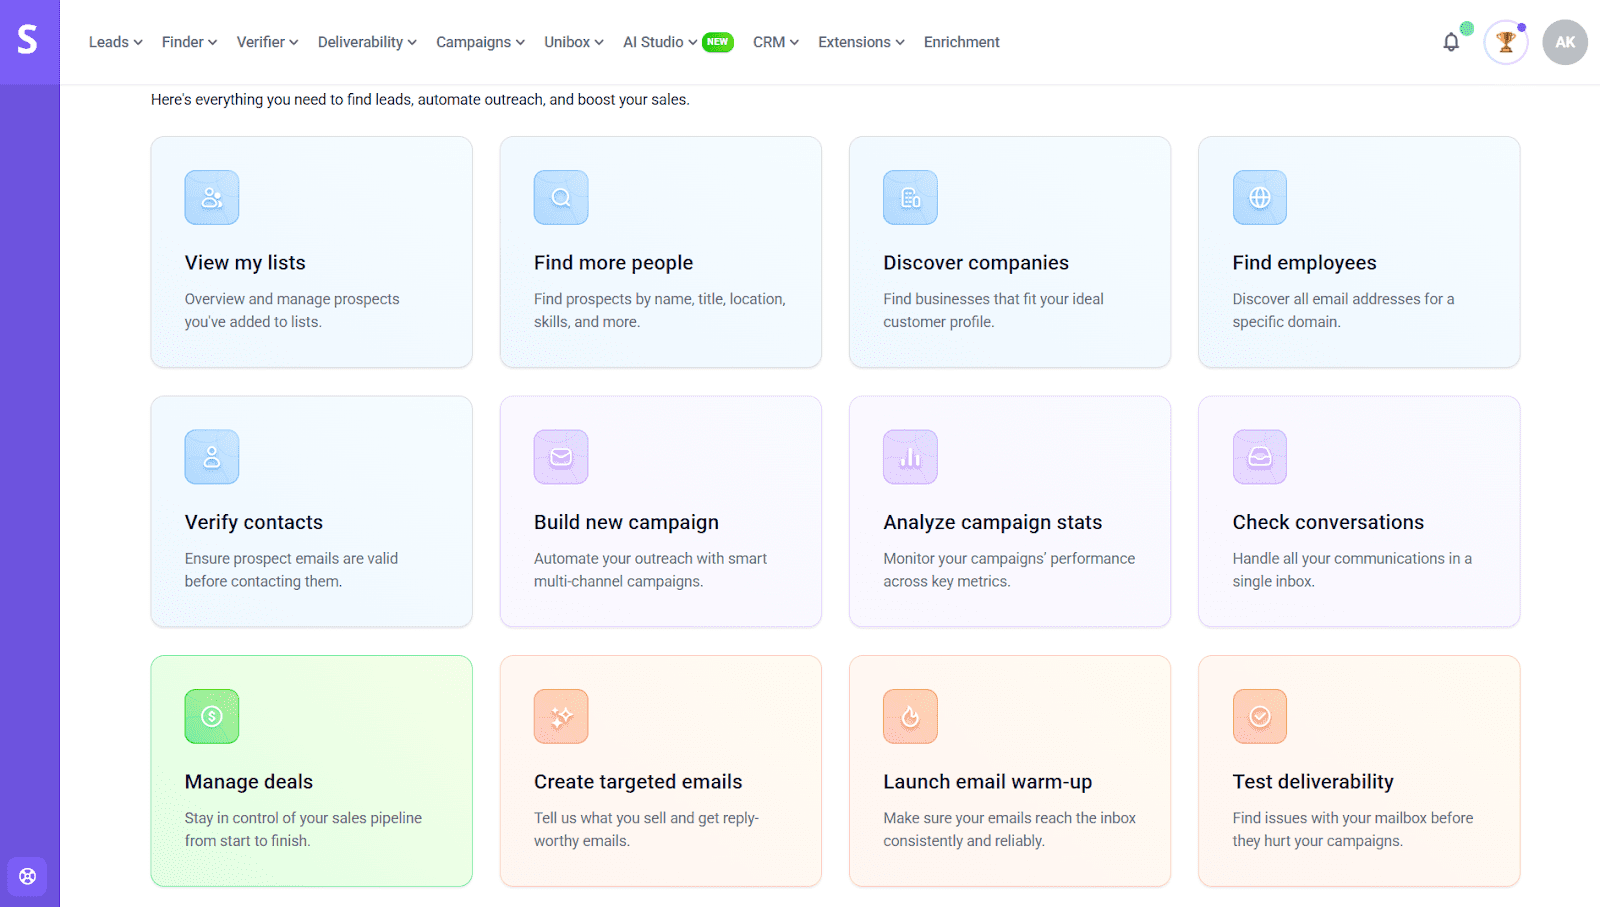Open the help widget at sidebar bottom
The image size is (1600, 907).
[27, 876]
